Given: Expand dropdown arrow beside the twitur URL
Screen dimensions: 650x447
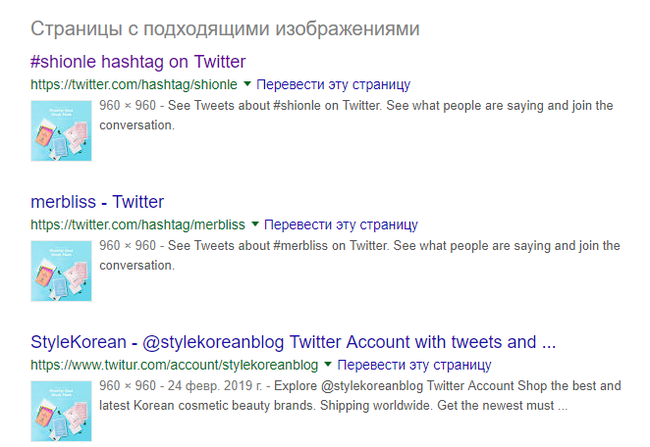Looking at the screenshot, I should (328, 364).
